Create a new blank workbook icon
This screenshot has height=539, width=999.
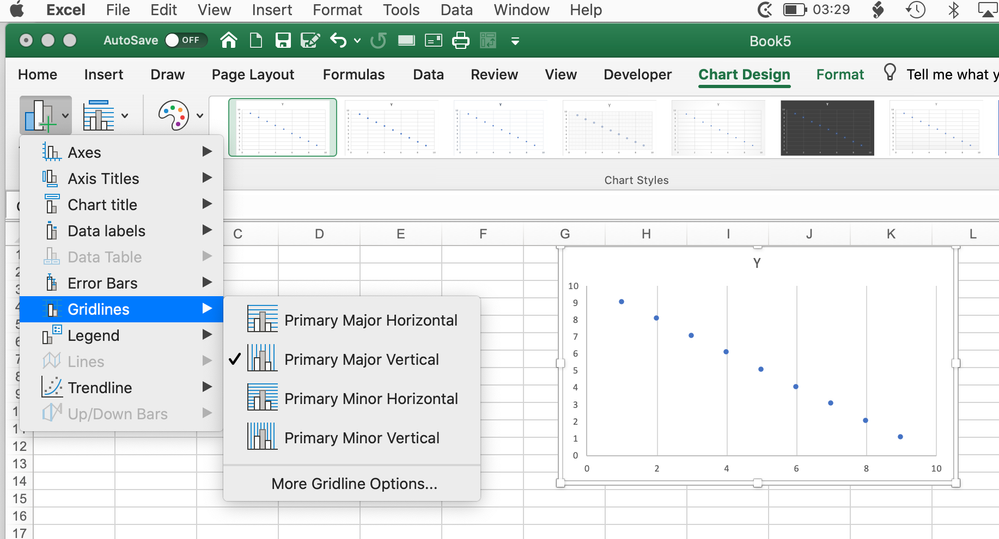click(x=255, y=41)
